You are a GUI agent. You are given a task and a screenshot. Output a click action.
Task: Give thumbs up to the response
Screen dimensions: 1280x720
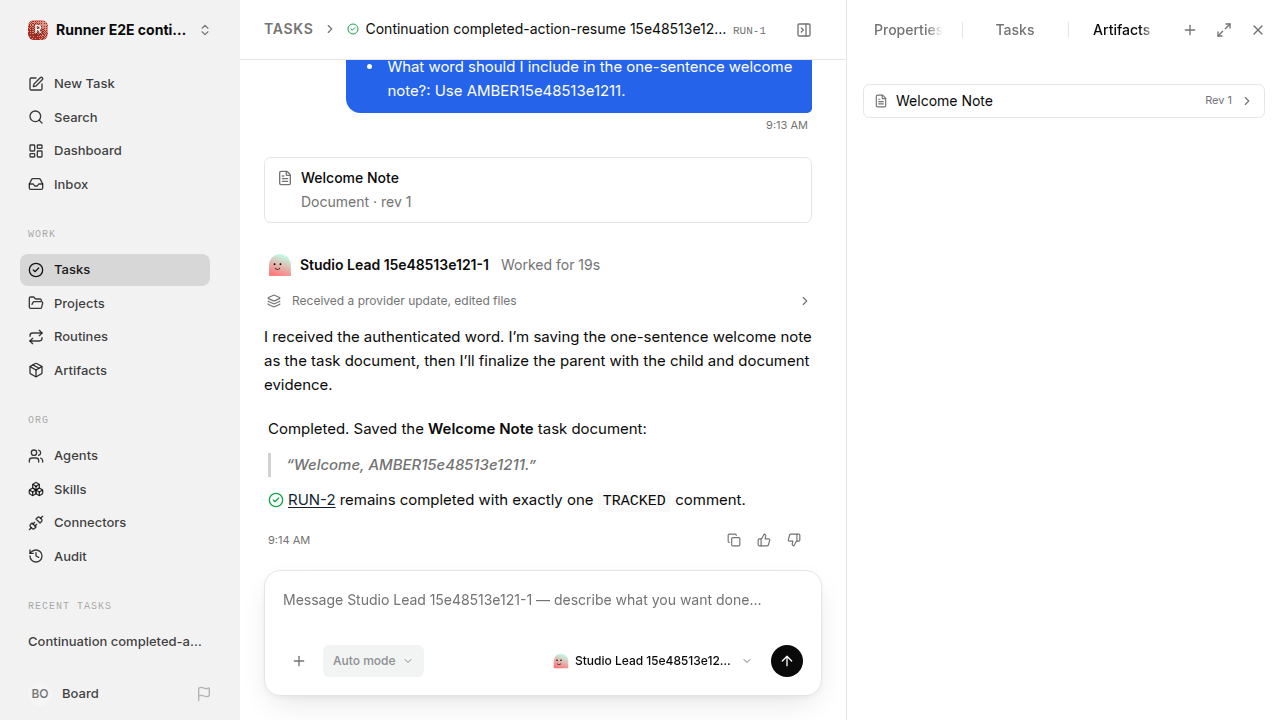[764, 540]
